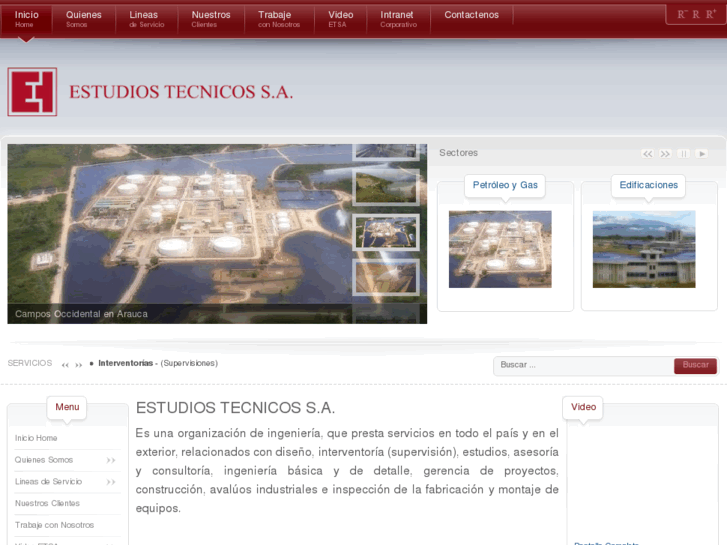The image size is (727, 545).
Task: Click the Petróleo y Gas aerial thumbnail
Action: pyautogui.click(x=500, y=250)
